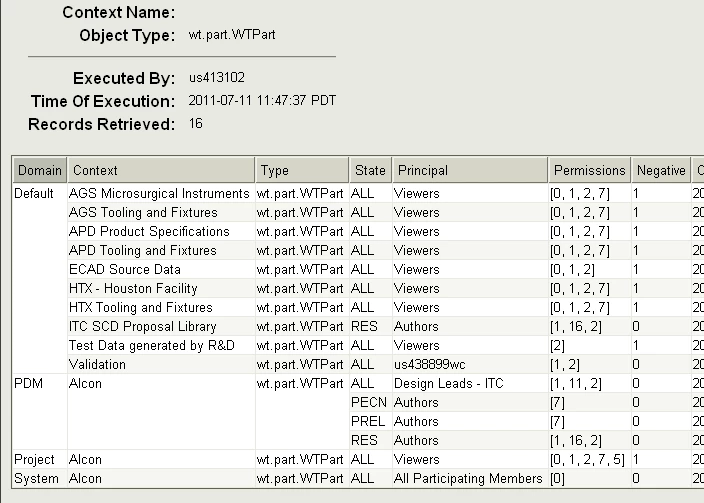Click the Context column header
This screenshot has width=704, height=503.
pyautogui.click(x=160, y=170)
